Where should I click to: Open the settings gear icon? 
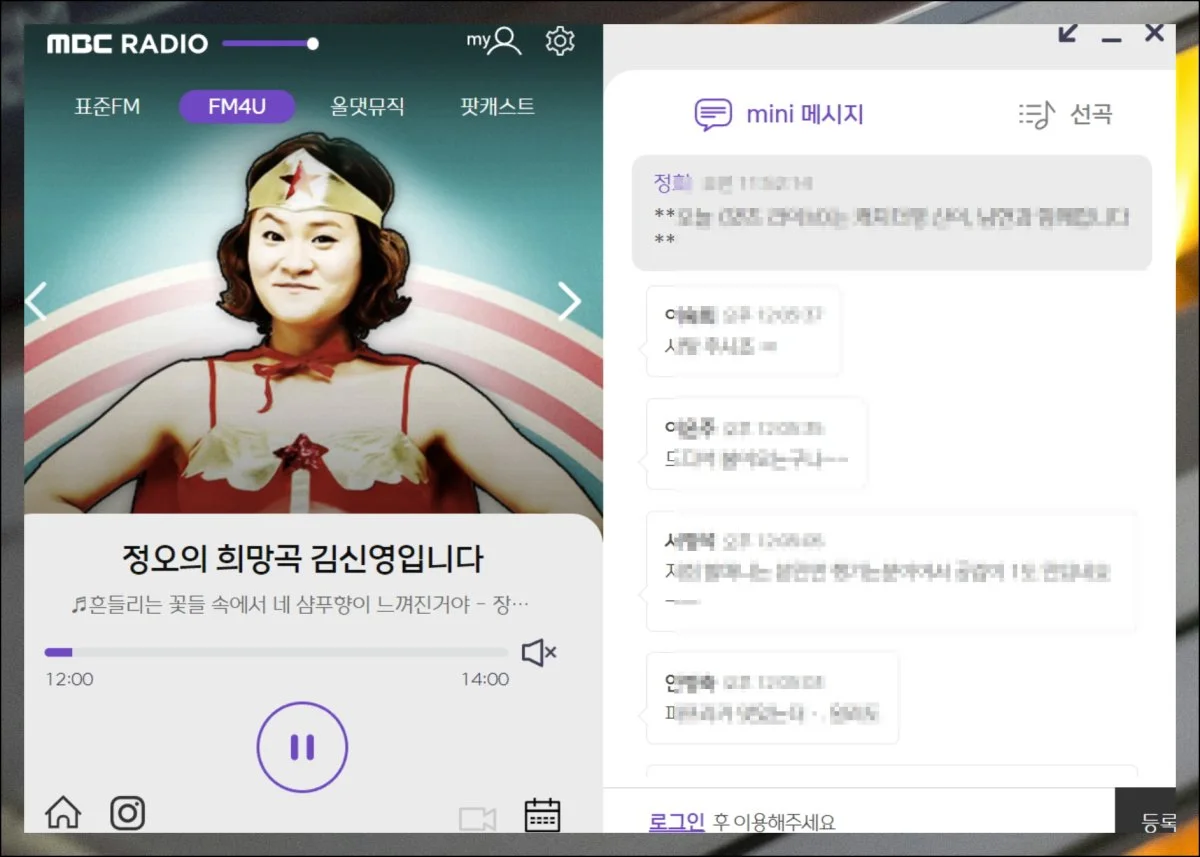(560, 41)
